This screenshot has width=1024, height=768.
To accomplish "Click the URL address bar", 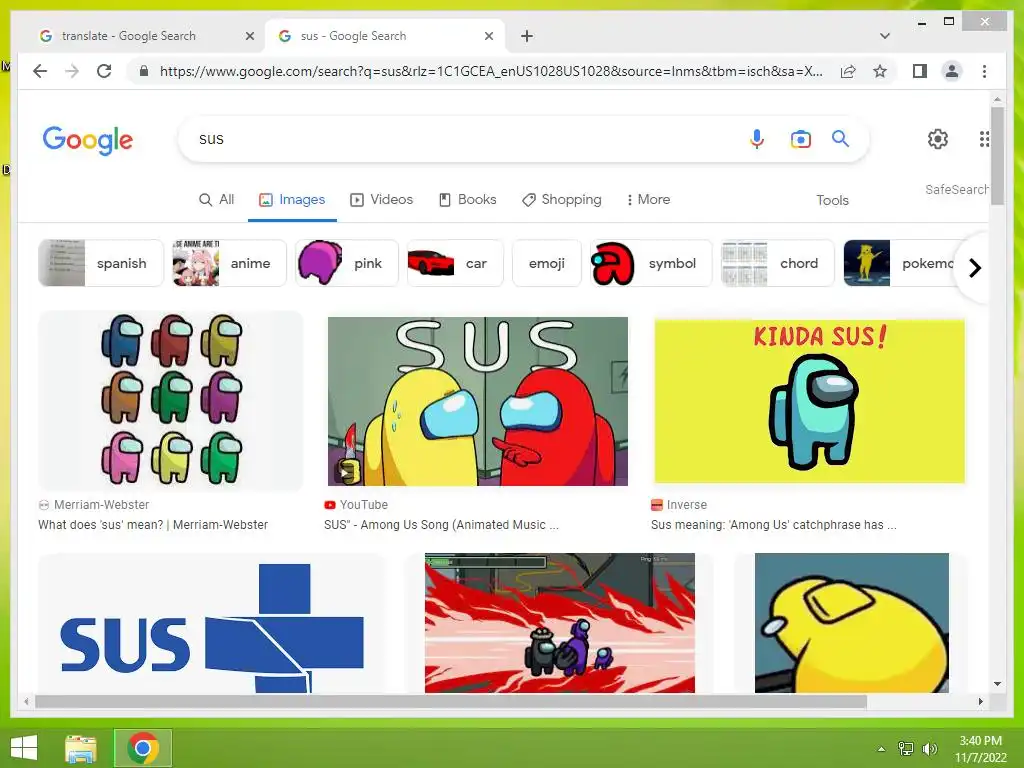I will tap(491, 71).
